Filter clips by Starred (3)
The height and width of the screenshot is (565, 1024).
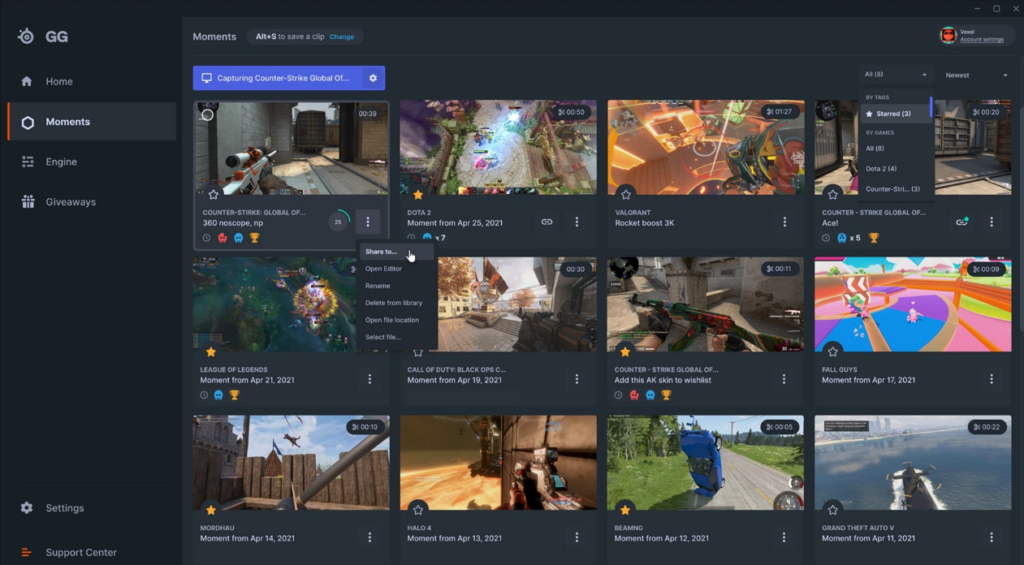click(893, 114)
